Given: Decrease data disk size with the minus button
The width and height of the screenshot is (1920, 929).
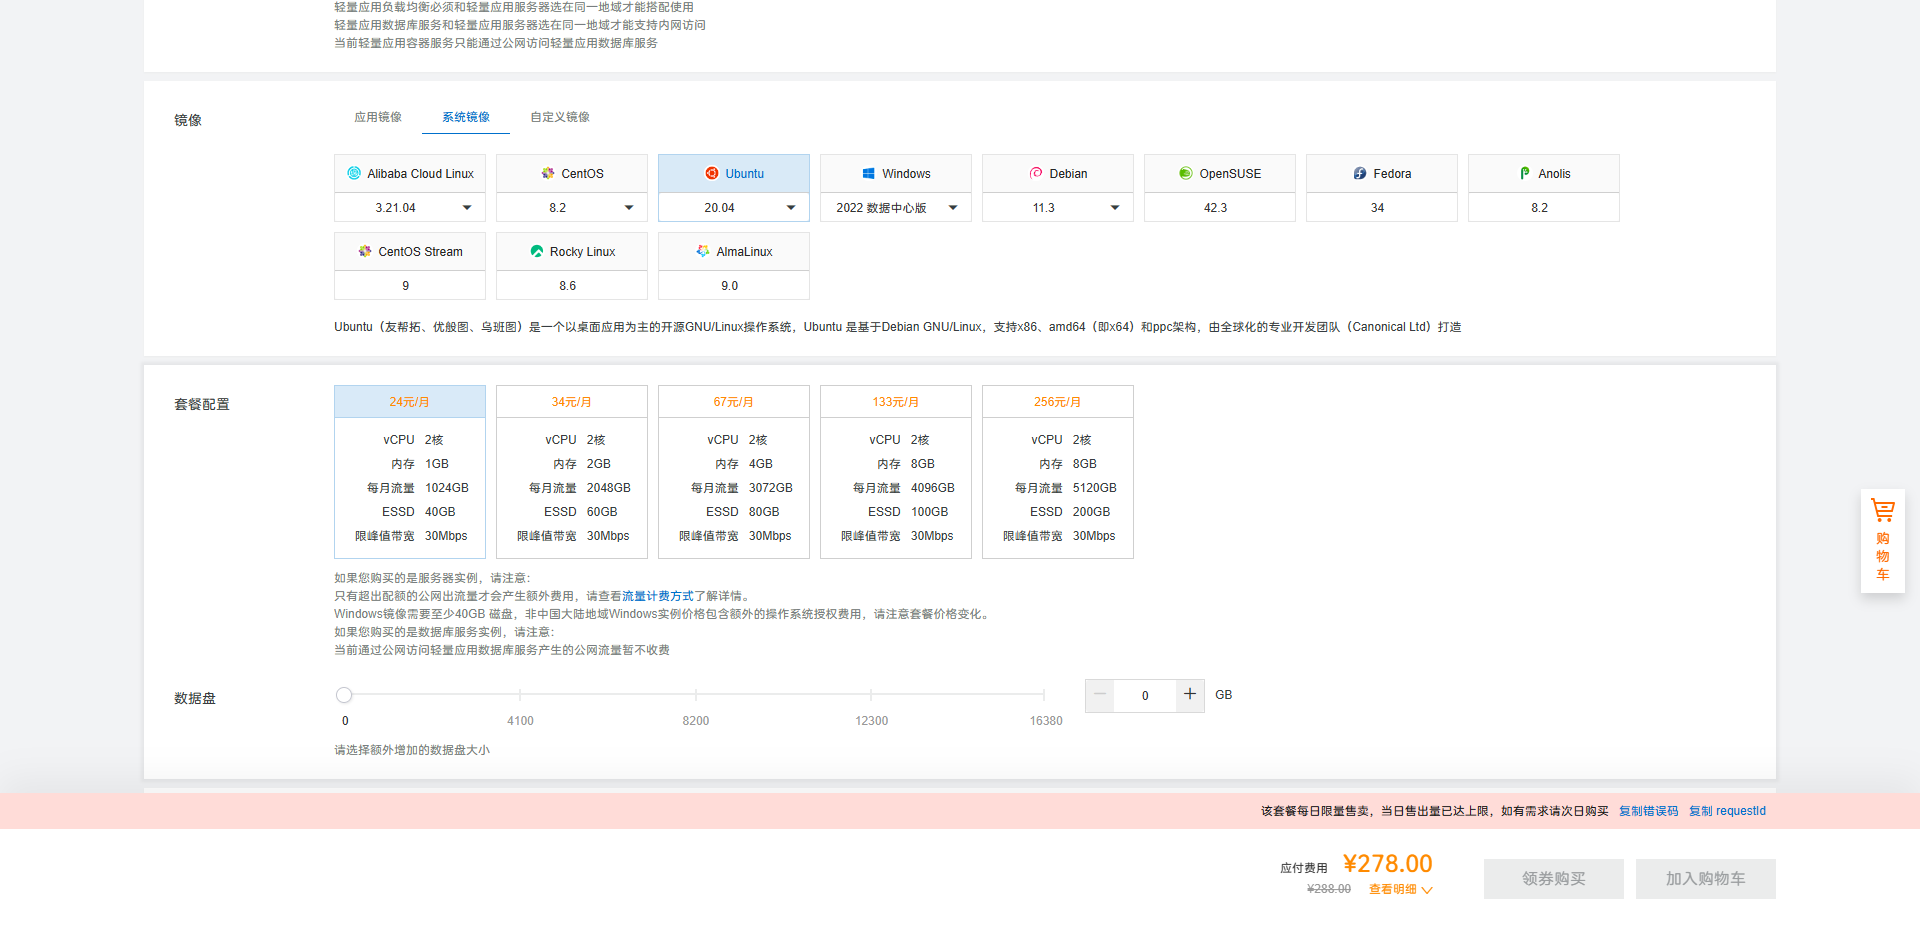Looking at the screenshot, I should (1100, 694).
